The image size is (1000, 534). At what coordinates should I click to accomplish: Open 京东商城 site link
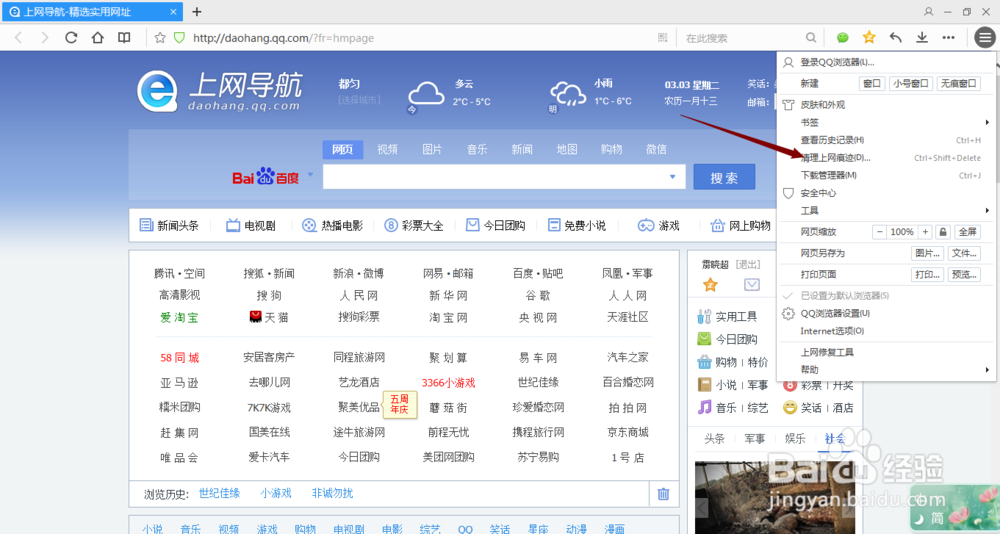point(628,432)
